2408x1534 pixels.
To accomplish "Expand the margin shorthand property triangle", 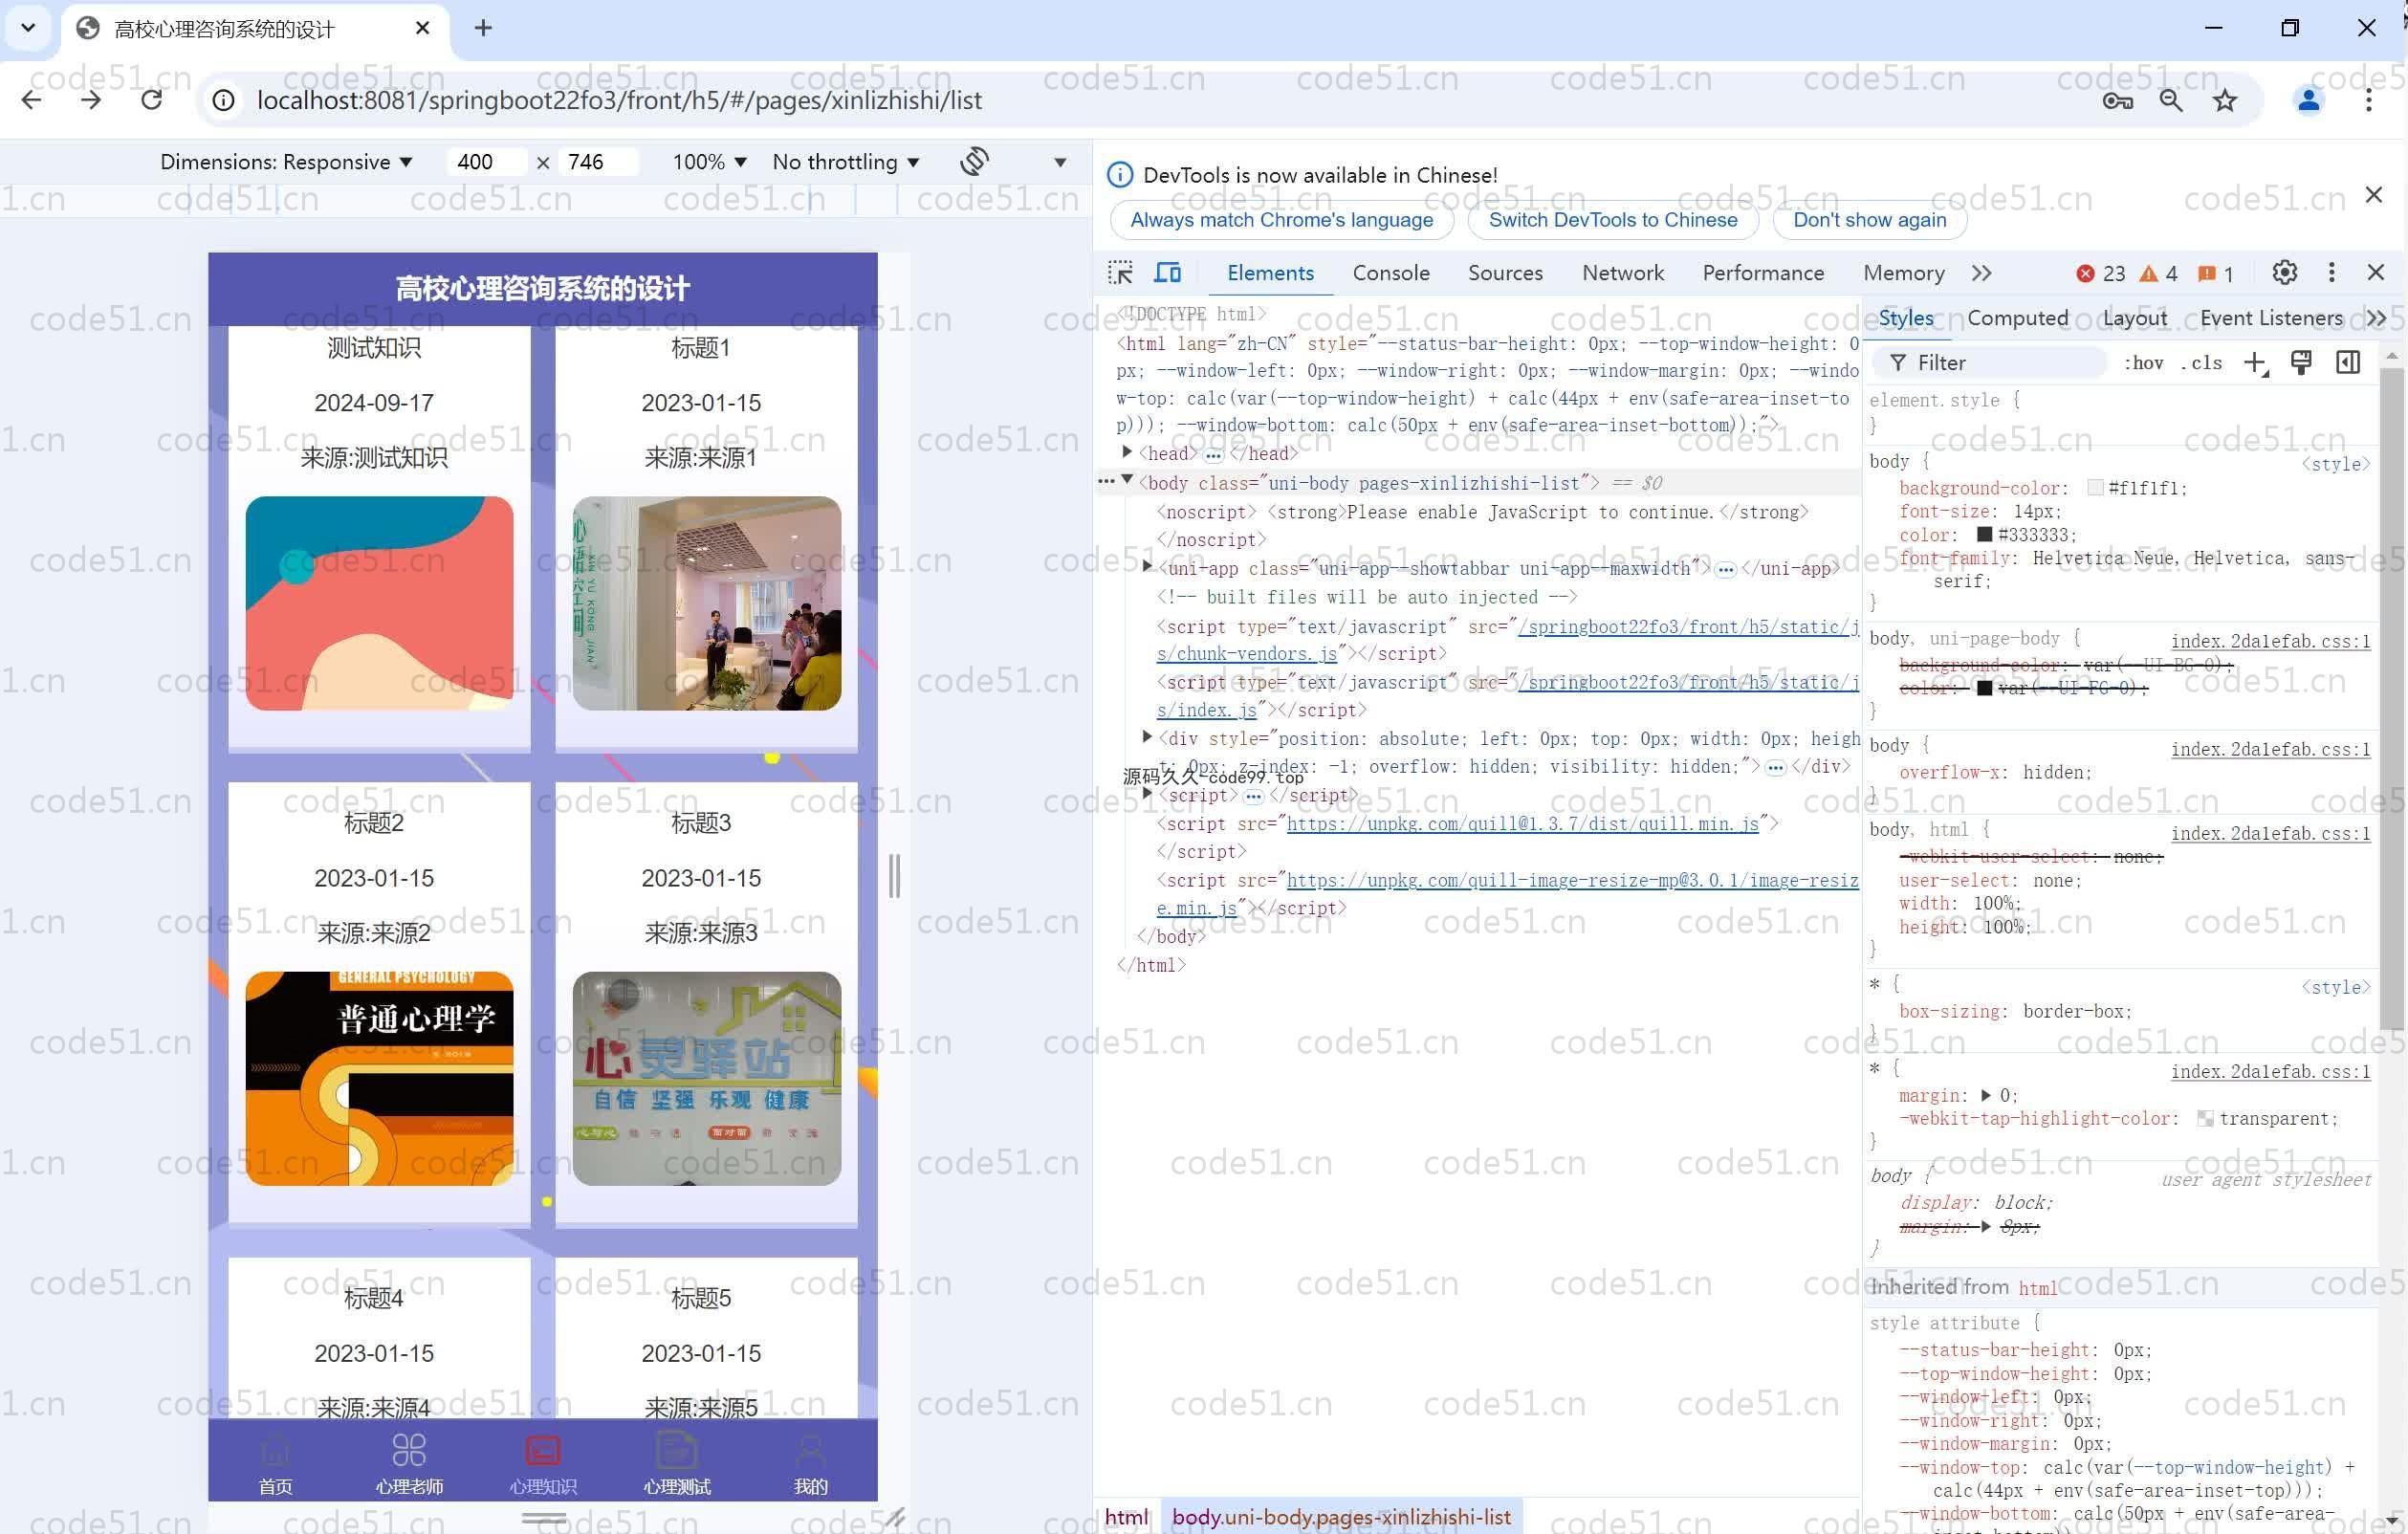I will click(1985, 1095).
